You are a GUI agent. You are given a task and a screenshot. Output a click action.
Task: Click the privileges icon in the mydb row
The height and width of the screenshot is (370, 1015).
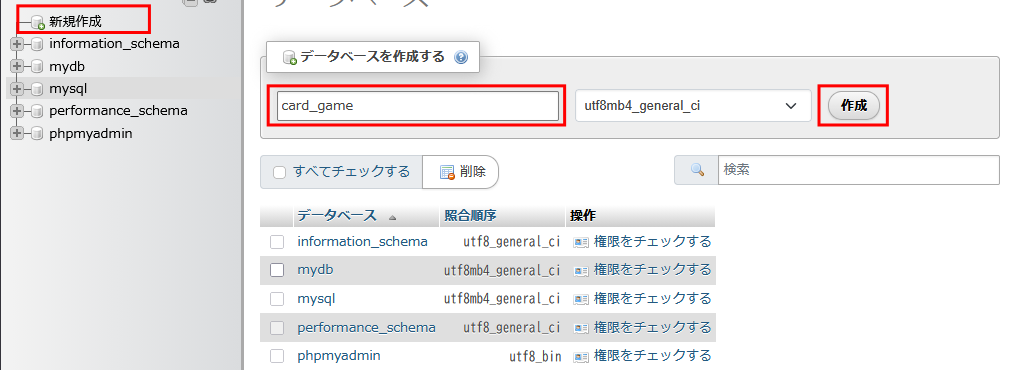point(581,270)
